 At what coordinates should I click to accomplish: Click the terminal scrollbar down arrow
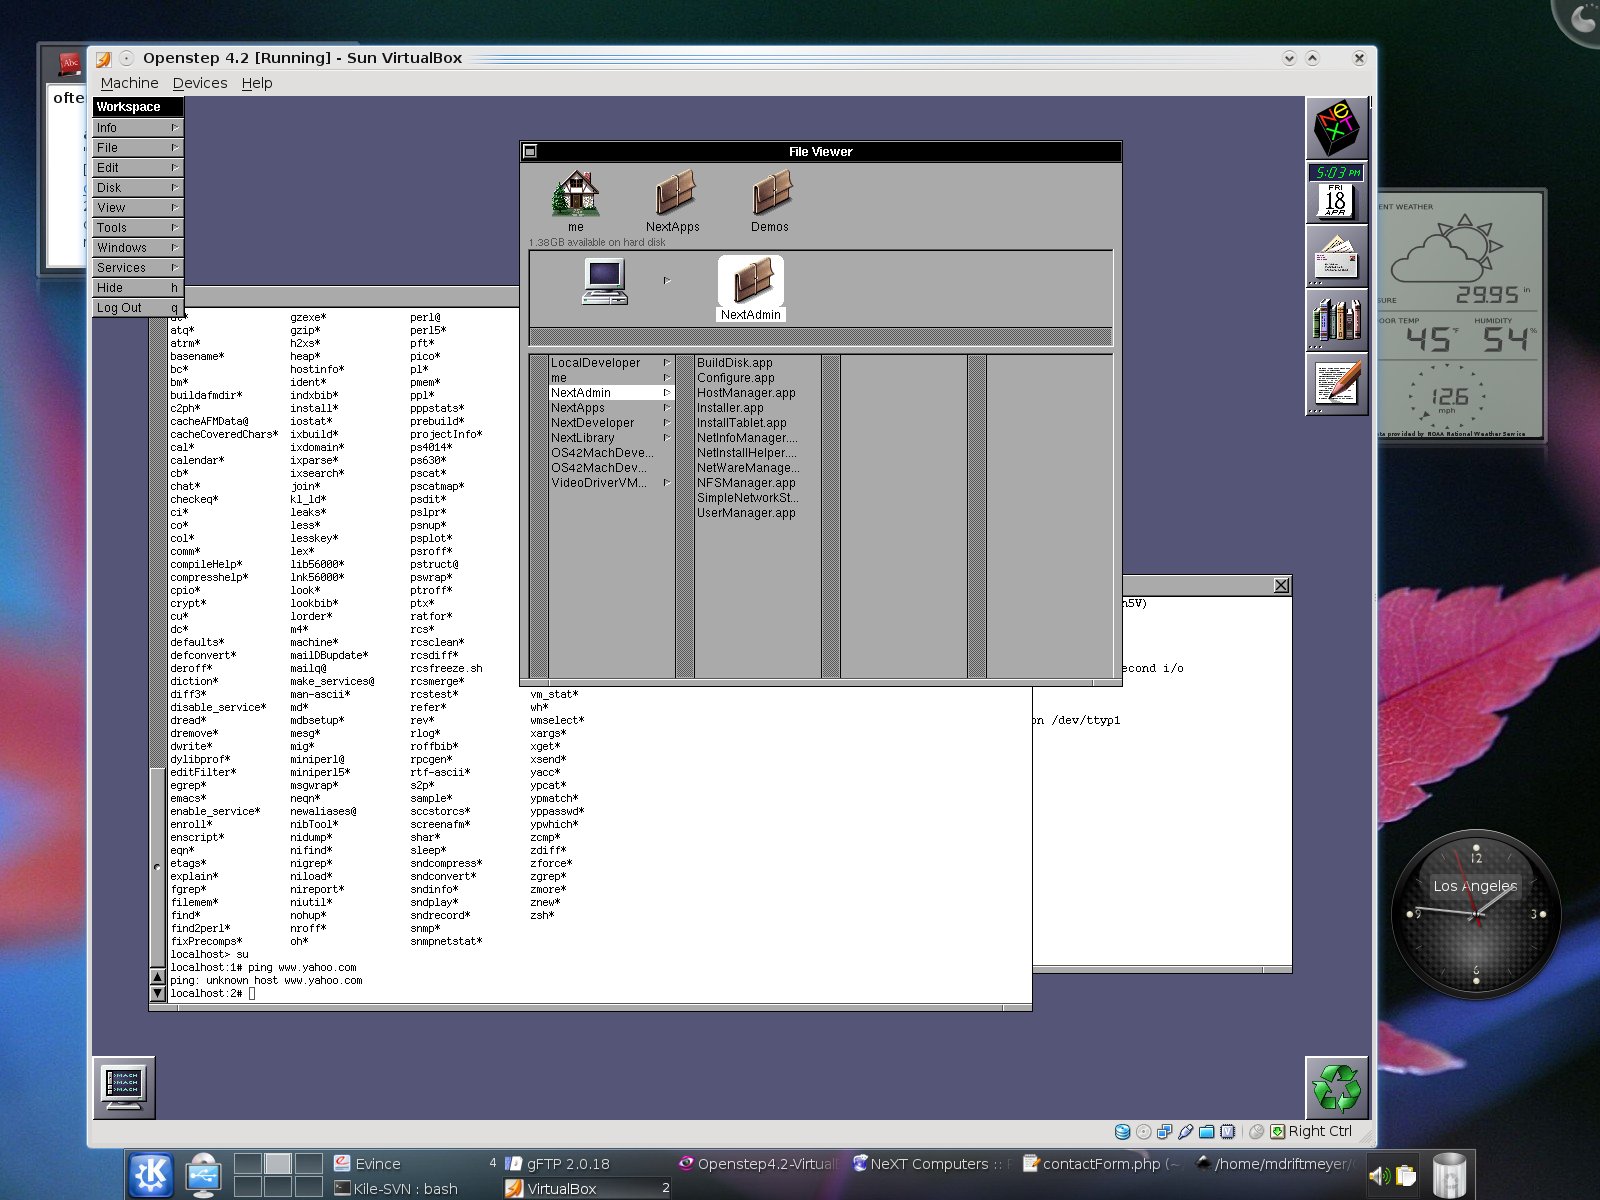pos(158,993)
